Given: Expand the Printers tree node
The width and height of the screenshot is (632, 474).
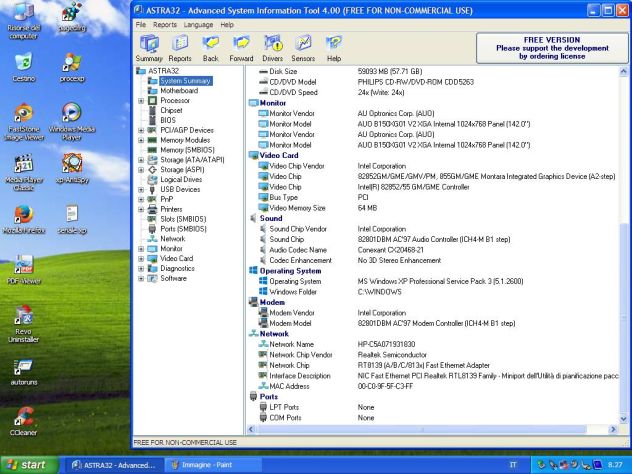Looking at the screenshot, I should coord(141,209).
